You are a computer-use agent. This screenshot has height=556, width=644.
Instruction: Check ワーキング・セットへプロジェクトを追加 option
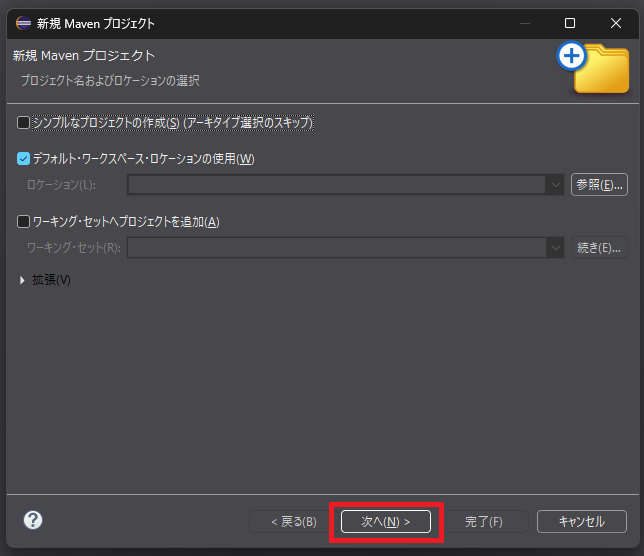23,222
